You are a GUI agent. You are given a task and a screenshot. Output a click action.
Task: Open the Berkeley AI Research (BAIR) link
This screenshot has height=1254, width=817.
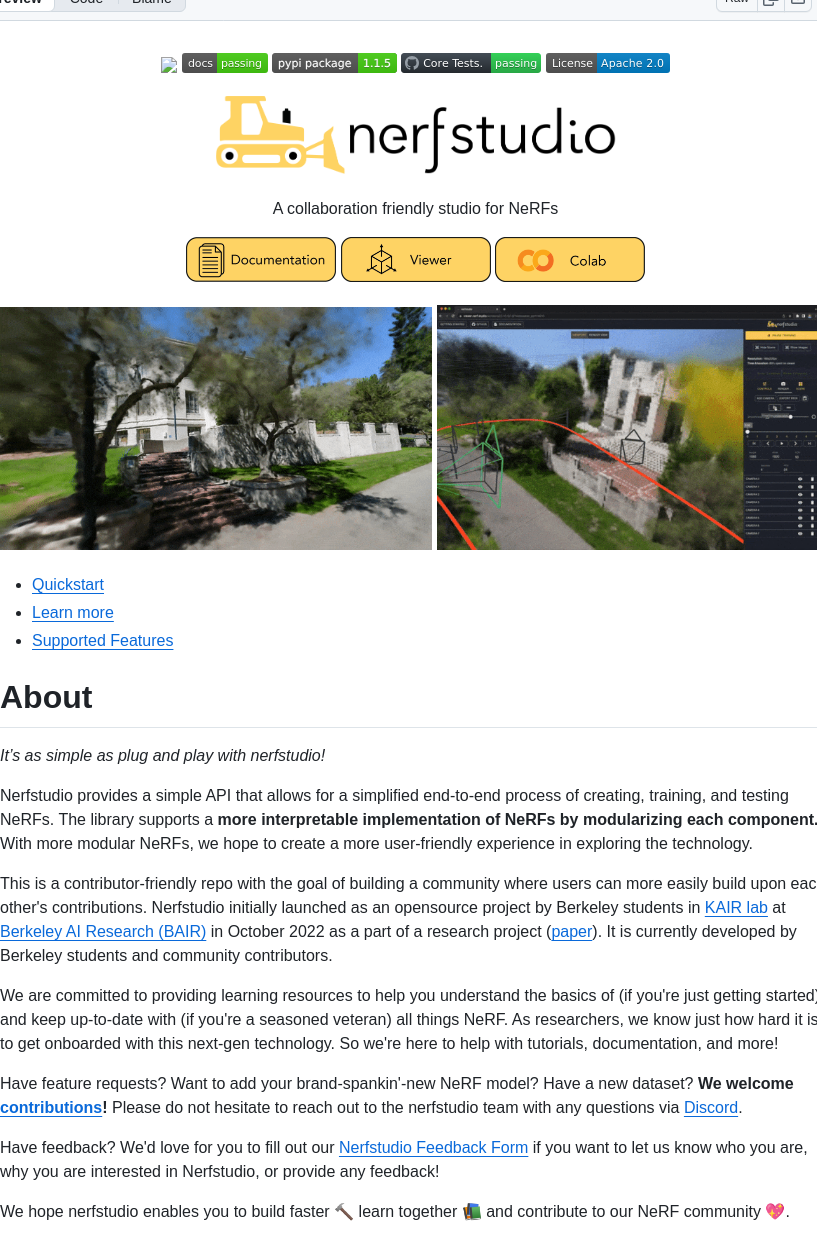pyautogui.click(x=103, y=932)
